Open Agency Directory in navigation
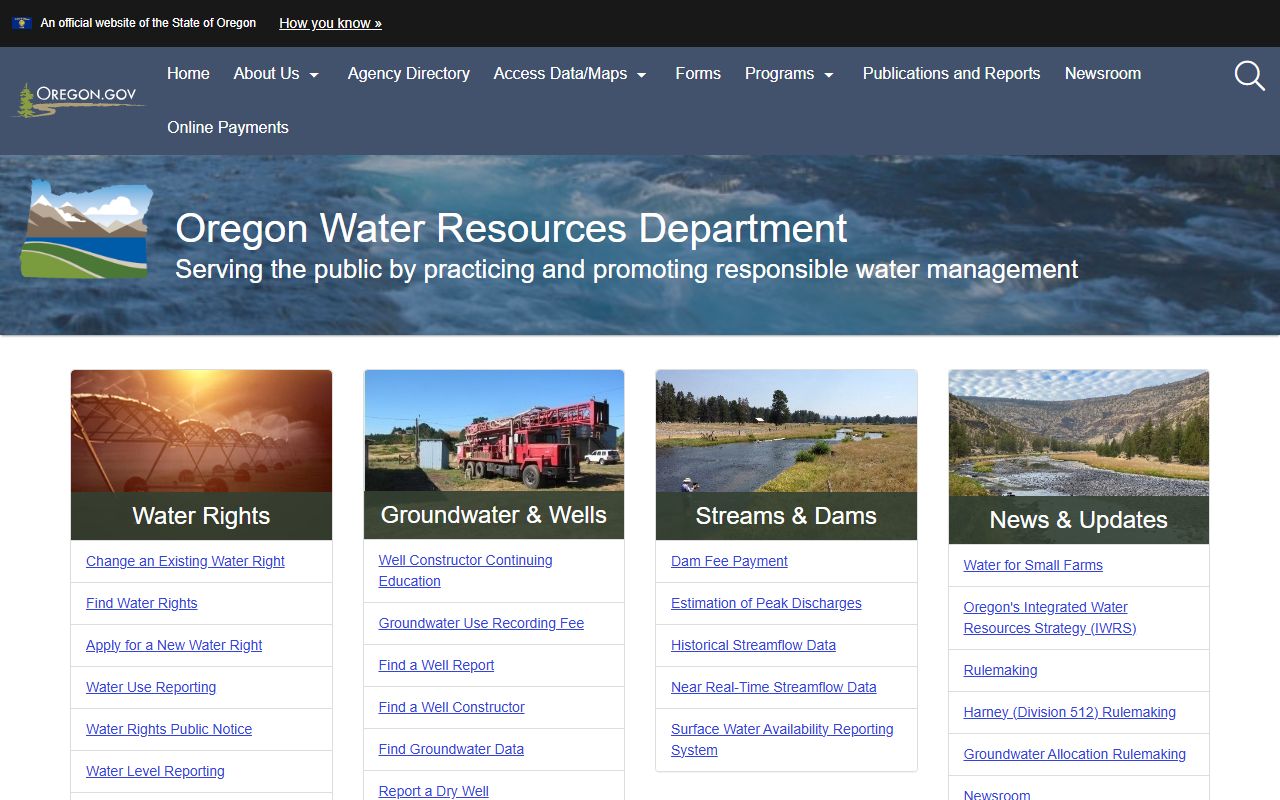 (409, 74)
